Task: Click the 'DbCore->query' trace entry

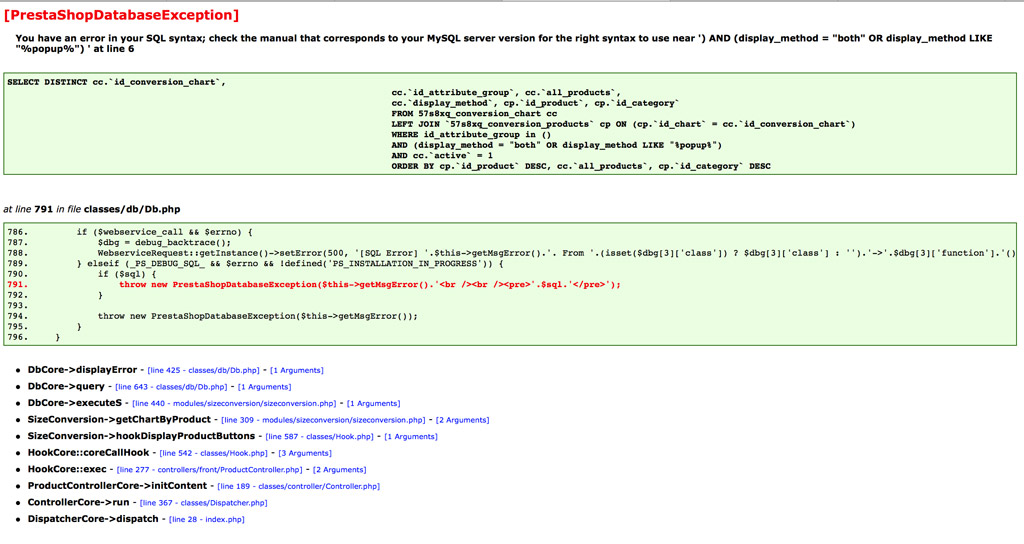Action: [66, 387]
